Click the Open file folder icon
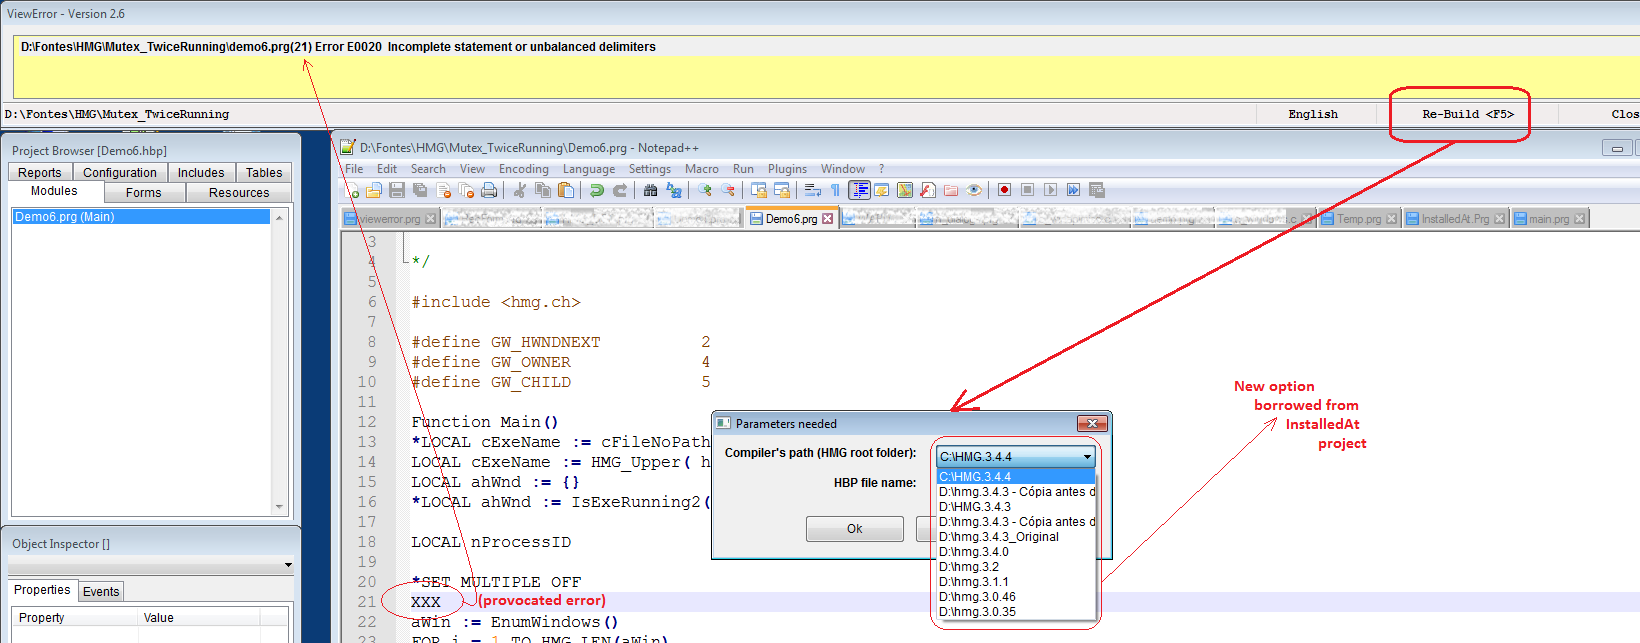 [374, 190]
